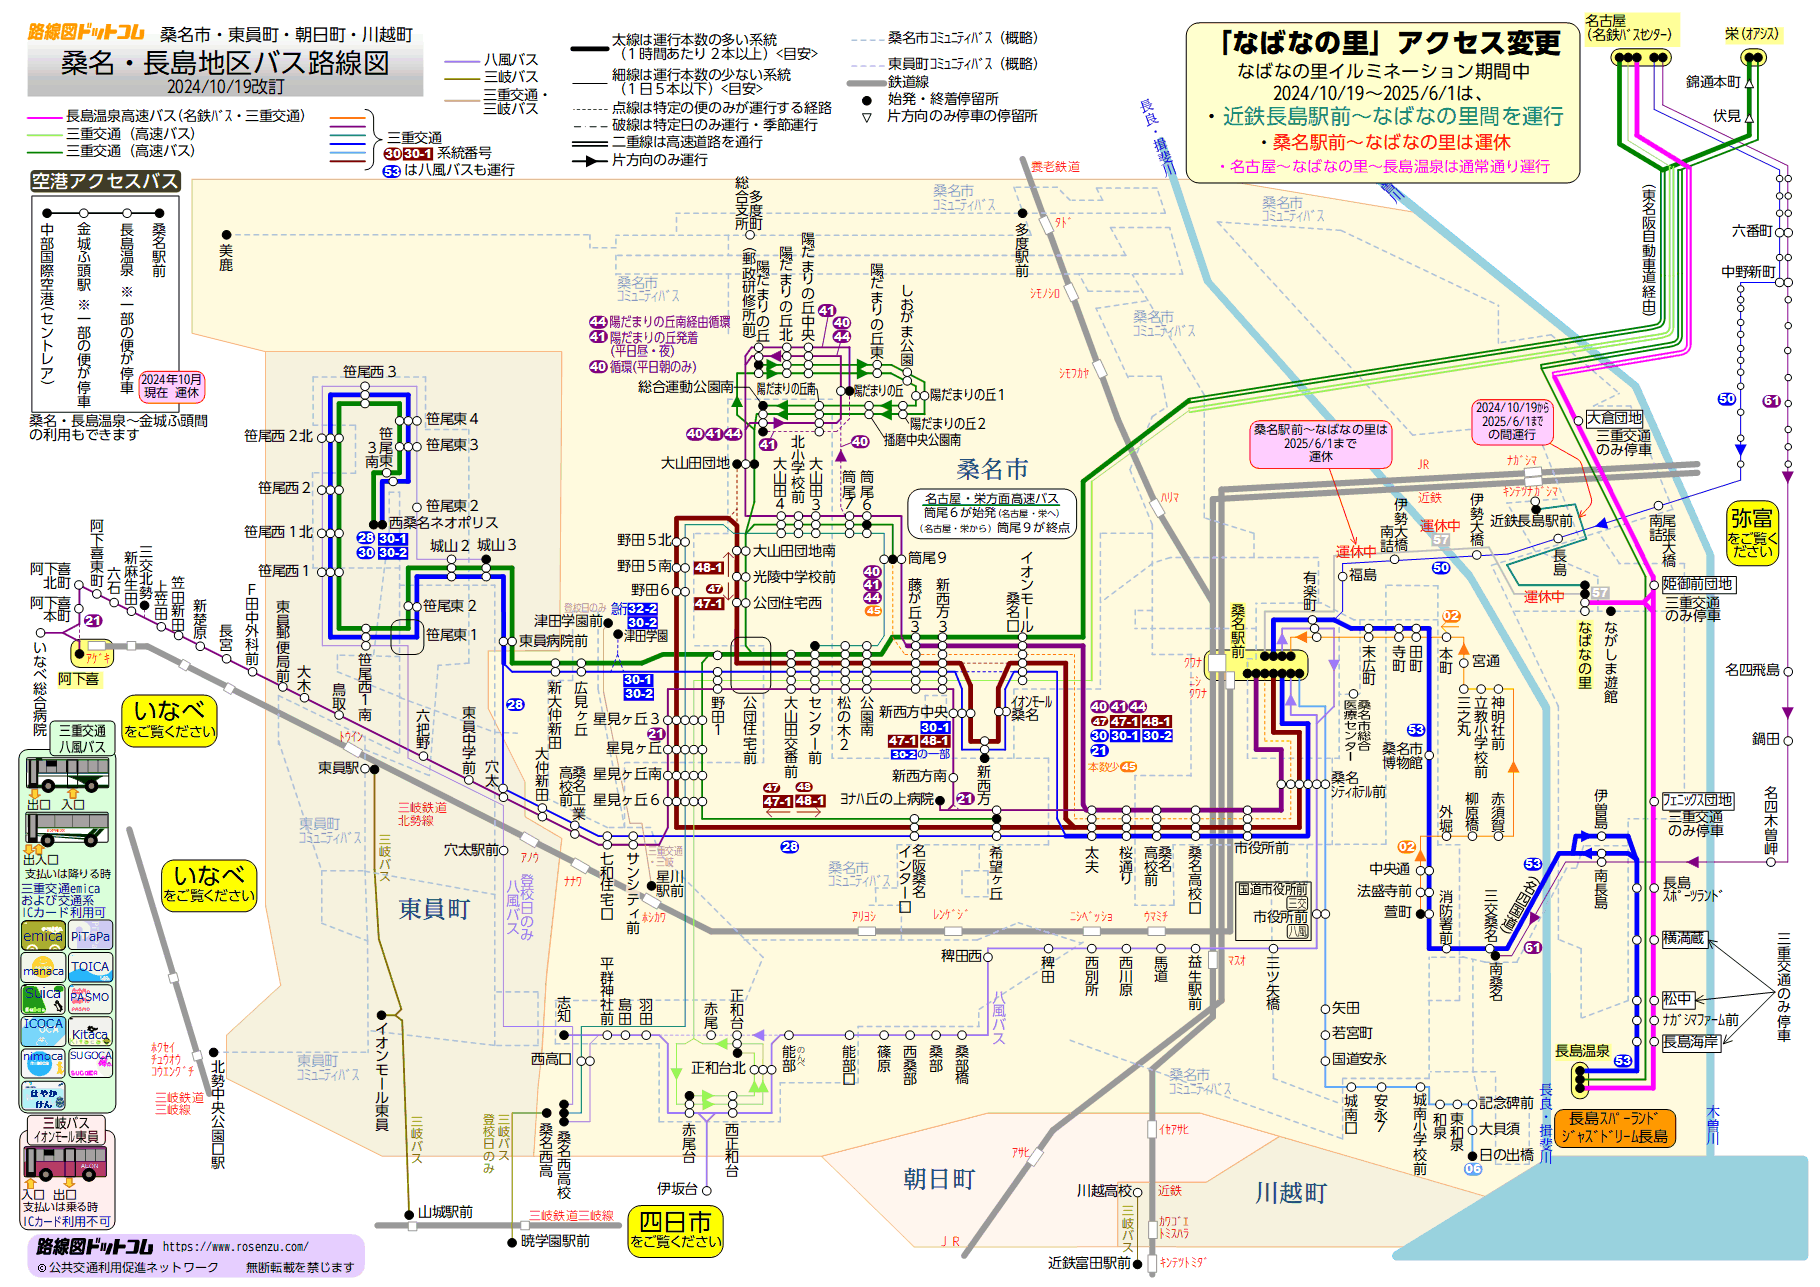Click the 路線図ドットコム logo beside the title
The height and width of the screenshot is (1287, 1820).
coord(86,32)
